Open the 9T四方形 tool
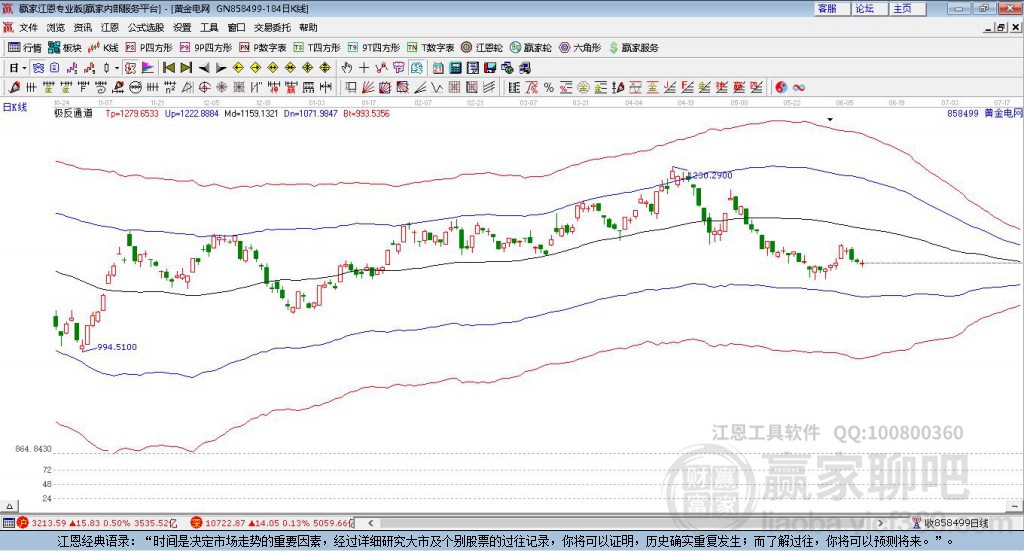This screenshot has height=551, width=1024. click(x=374, y=48)
